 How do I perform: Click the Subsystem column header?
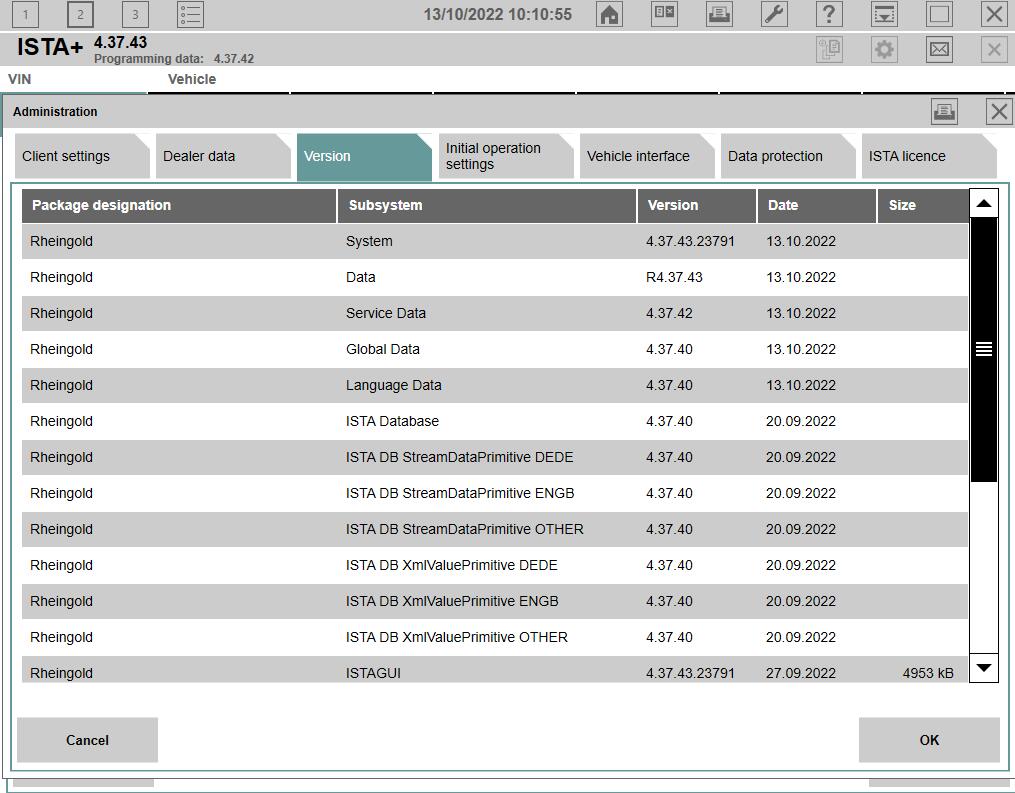(487, 205)
